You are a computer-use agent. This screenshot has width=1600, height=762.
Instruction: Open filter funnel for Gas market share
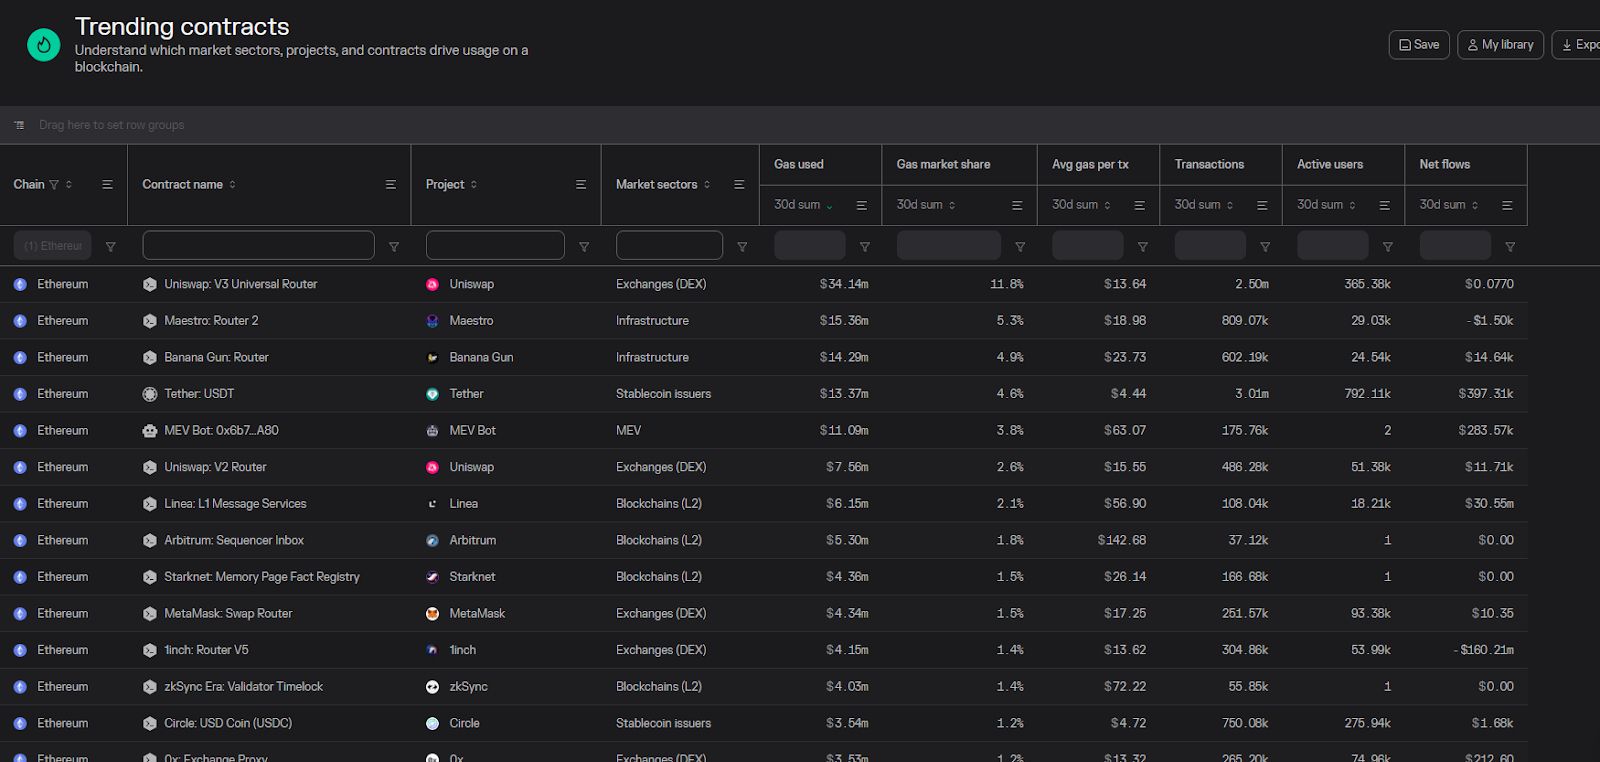coord(1020,246)
